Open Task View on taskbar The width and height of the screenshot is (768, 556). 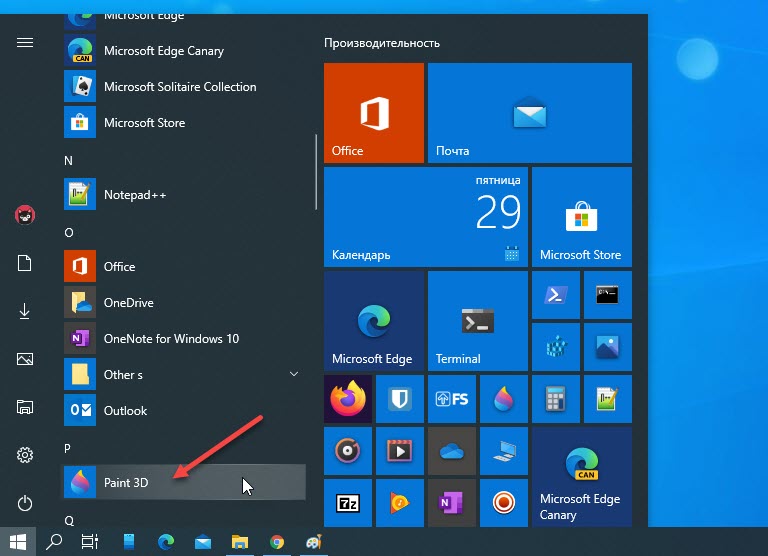pyautogui.click(x=90, y=542)
